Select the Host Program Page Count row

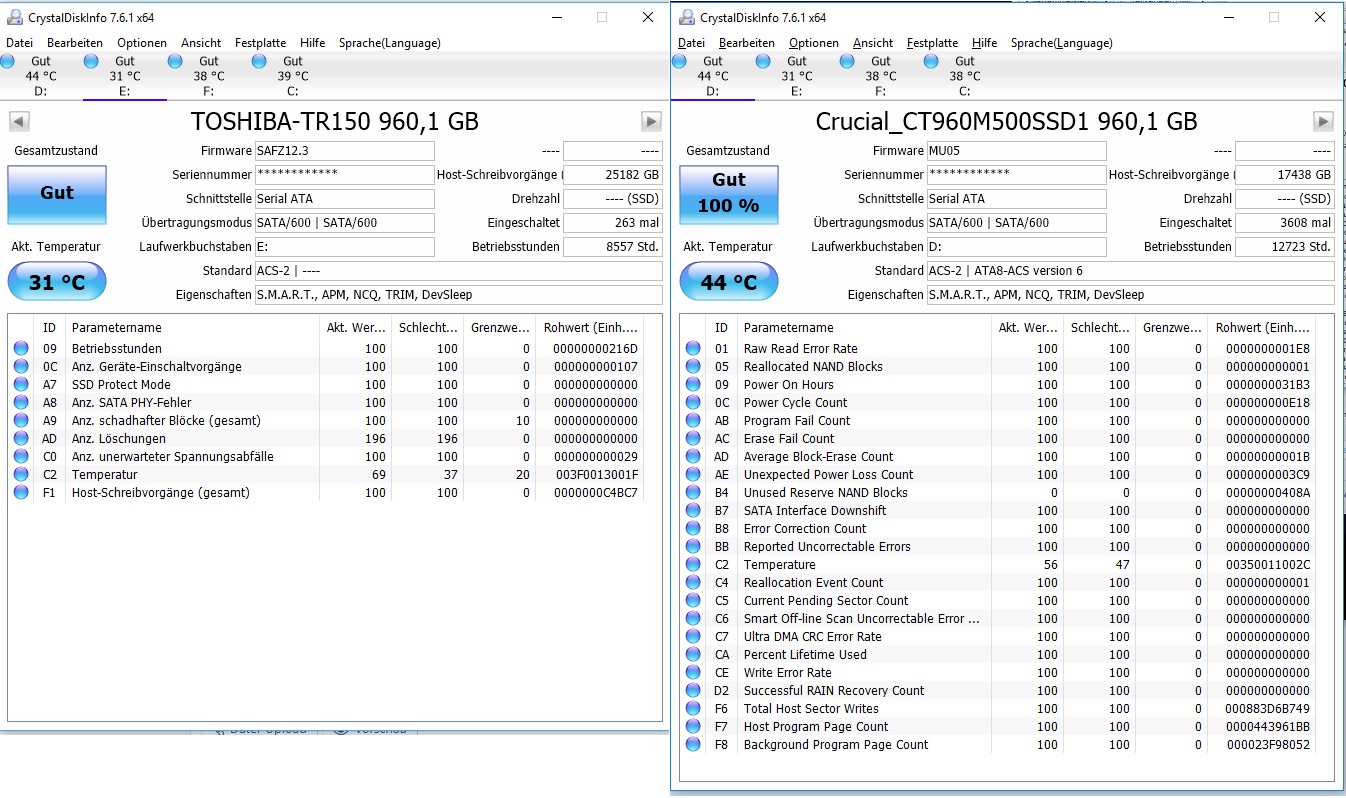pyautogui.click(x=998, y=727)
